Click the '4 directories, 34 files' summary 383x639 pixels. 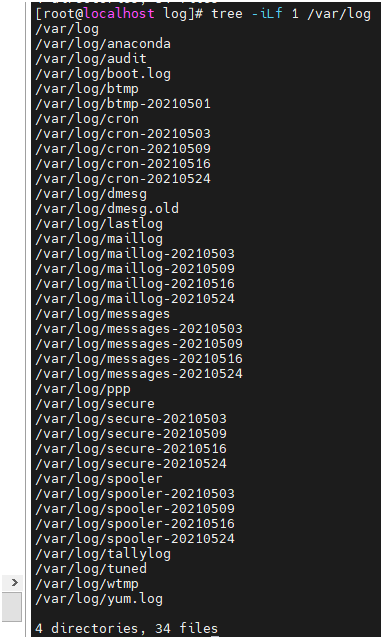pos(126,629)
